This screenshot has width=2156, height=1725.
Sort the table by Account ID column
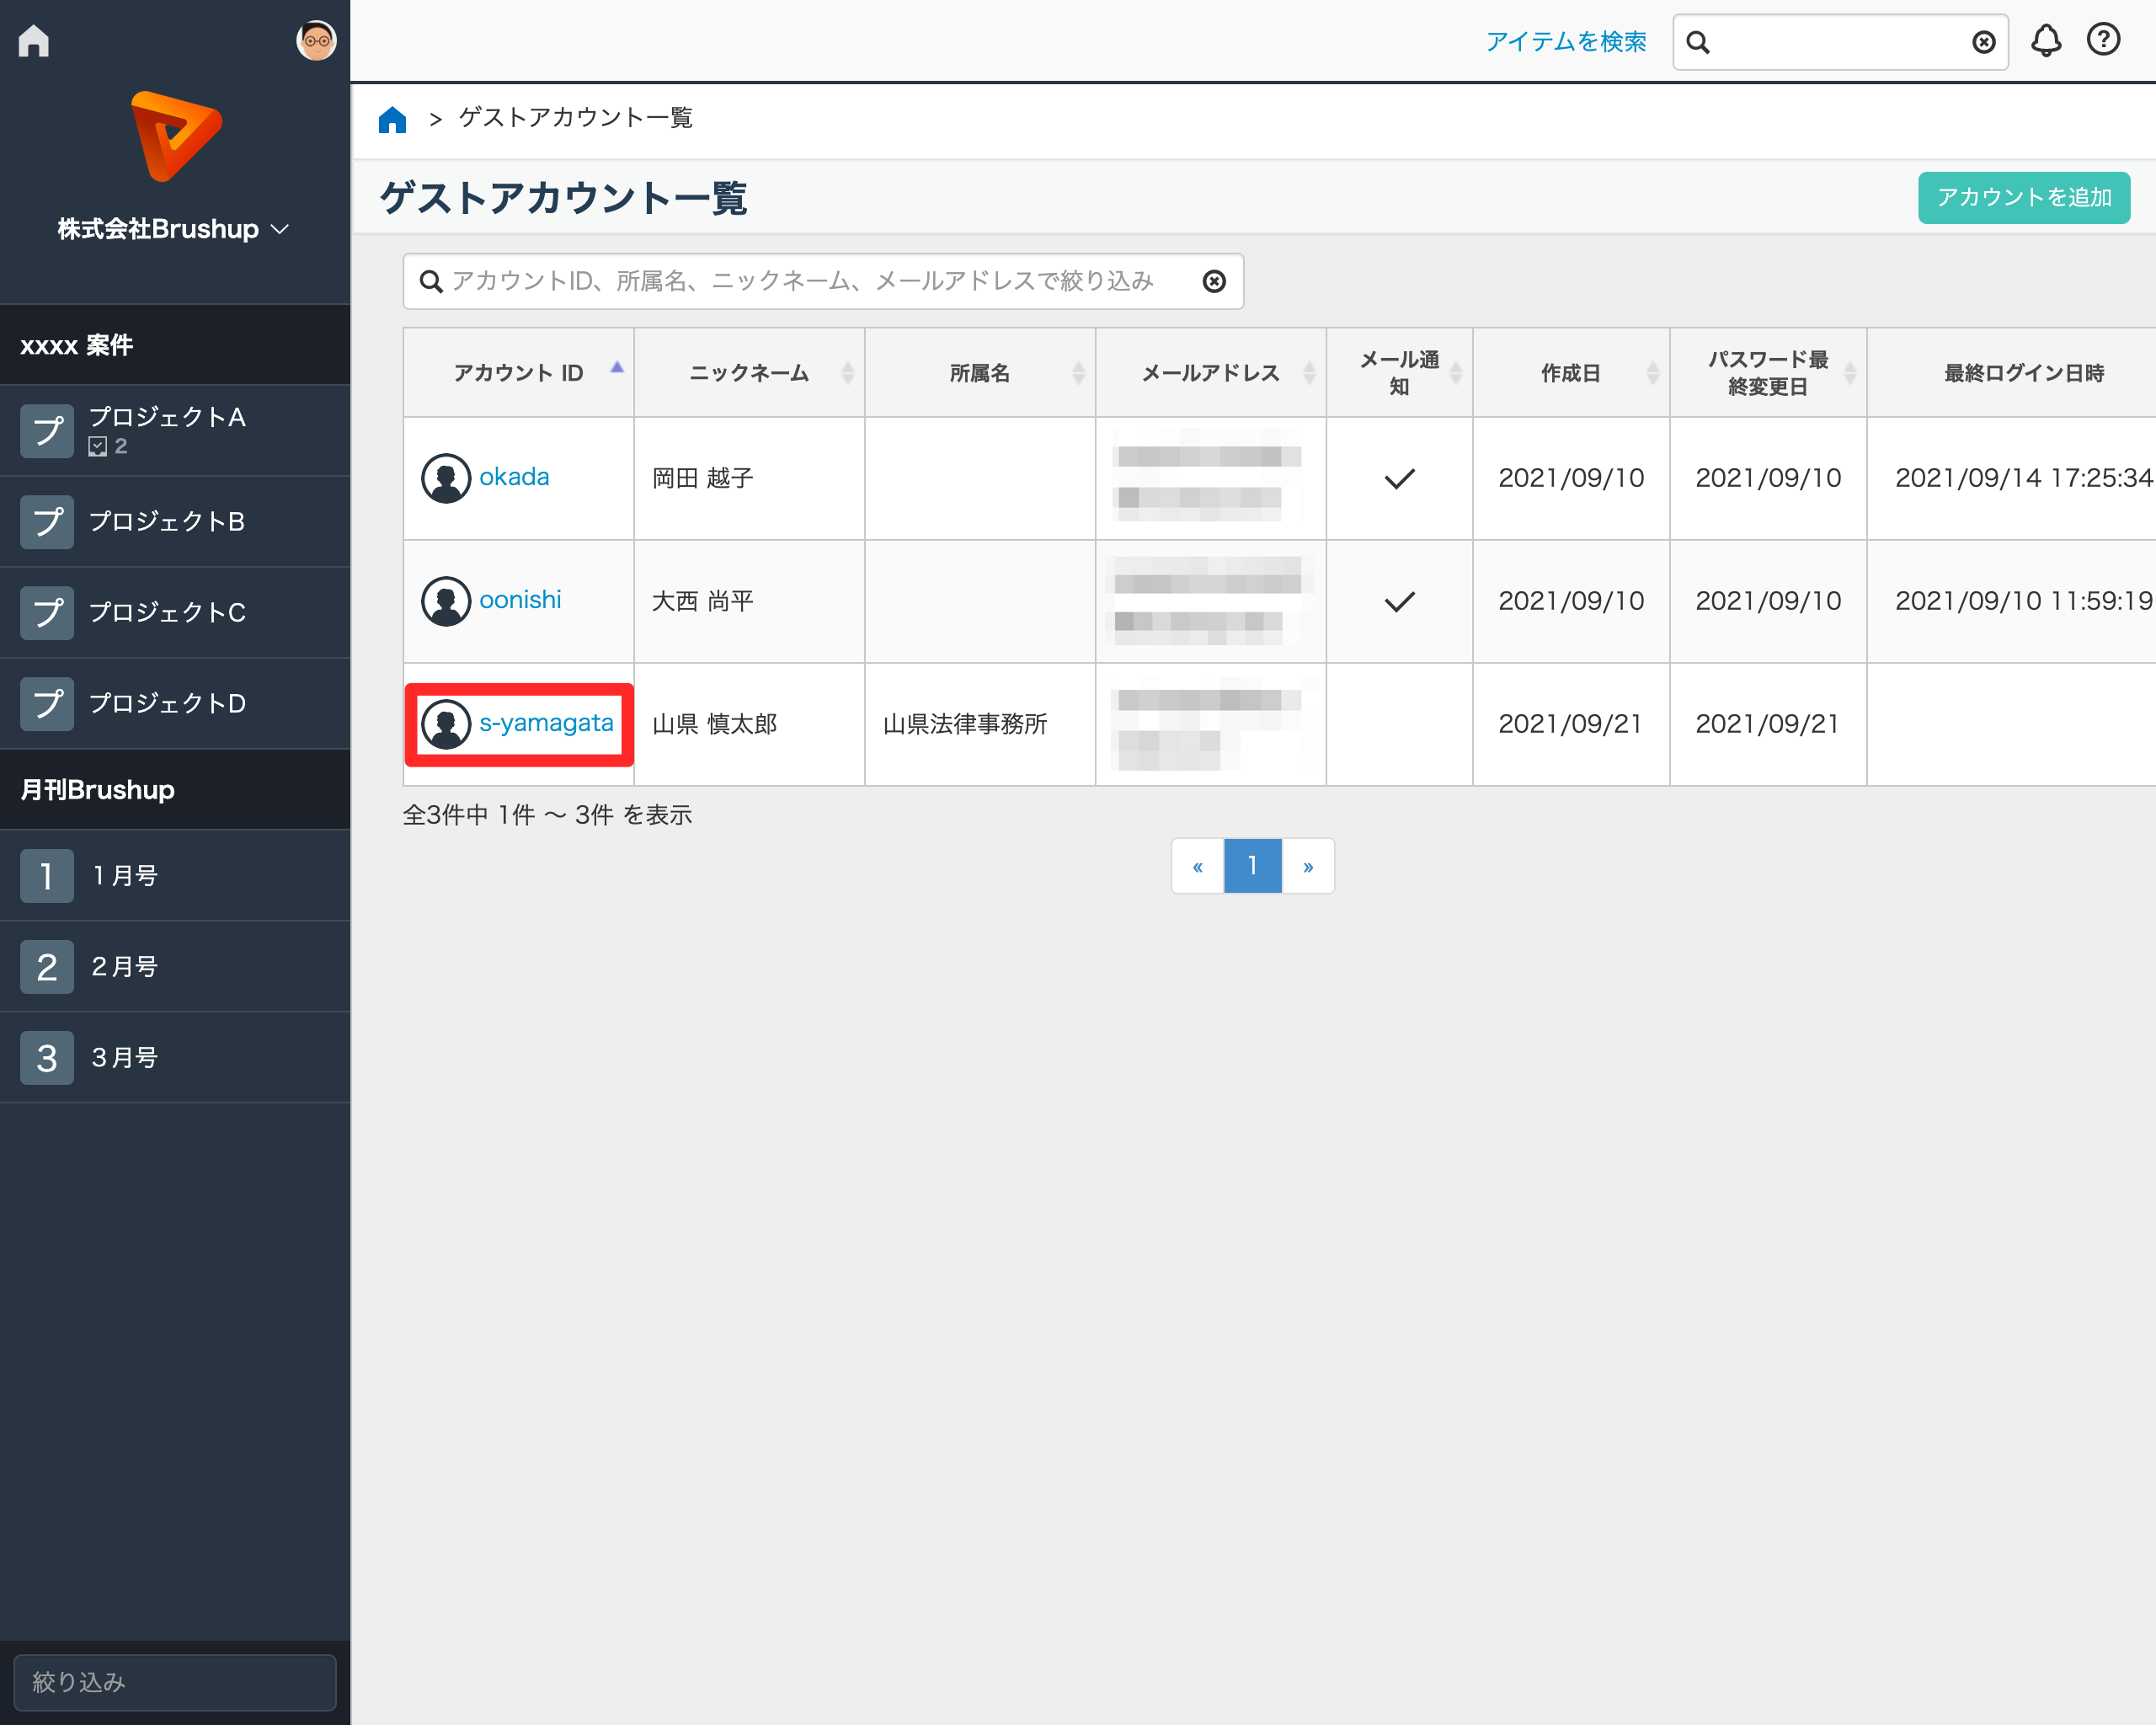518,373
